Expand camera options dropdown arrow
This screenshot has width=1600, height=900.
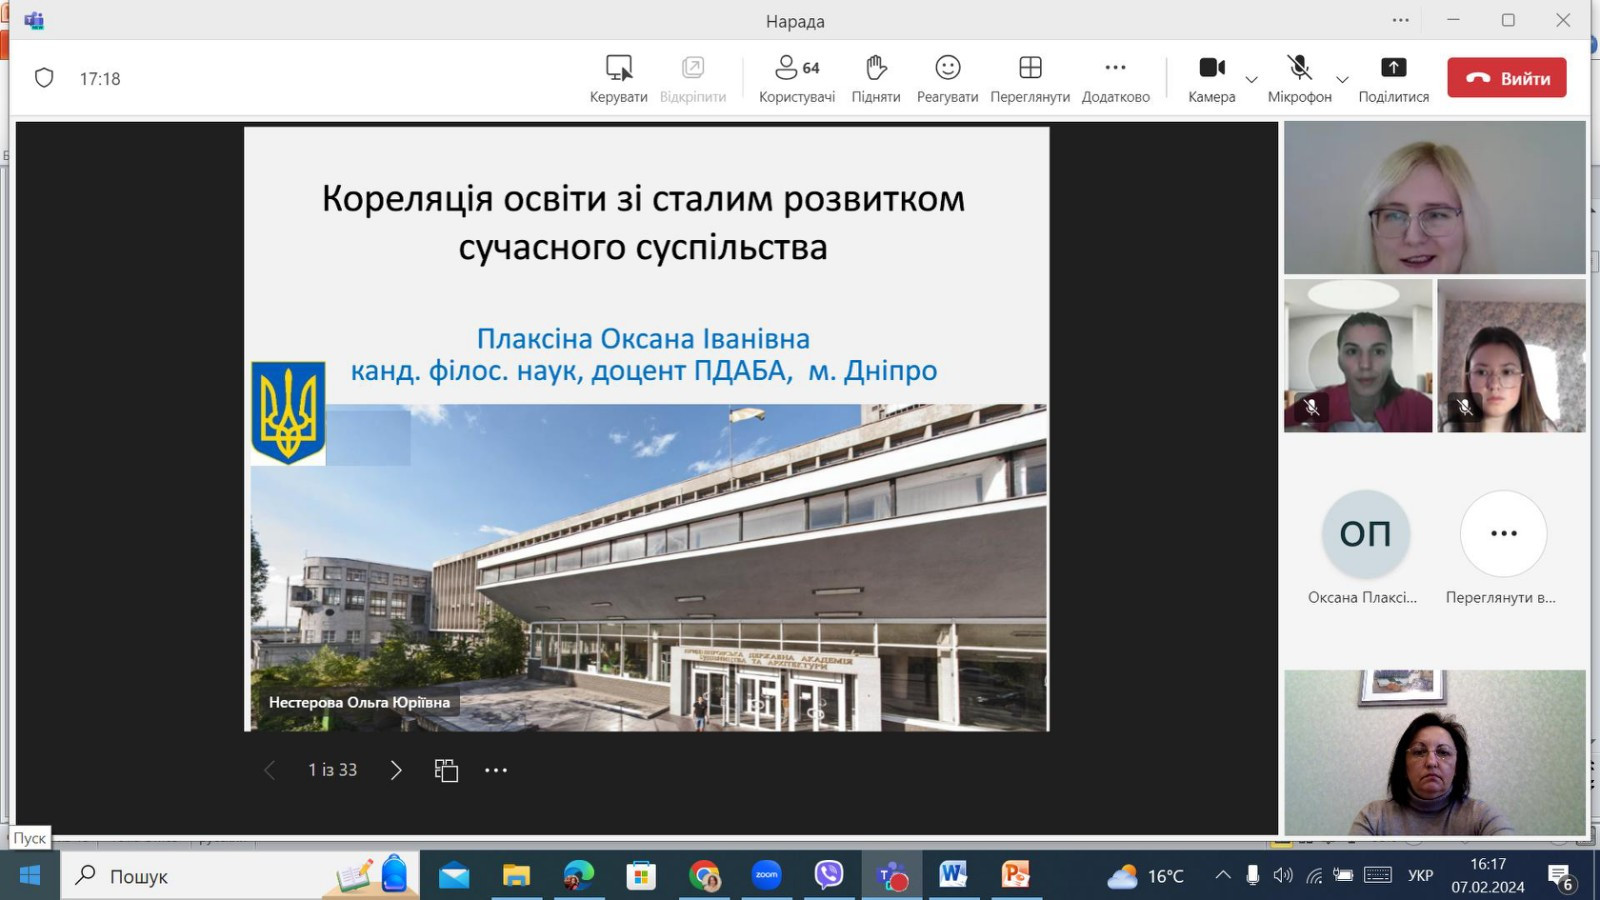click(x=1251, y=80)
